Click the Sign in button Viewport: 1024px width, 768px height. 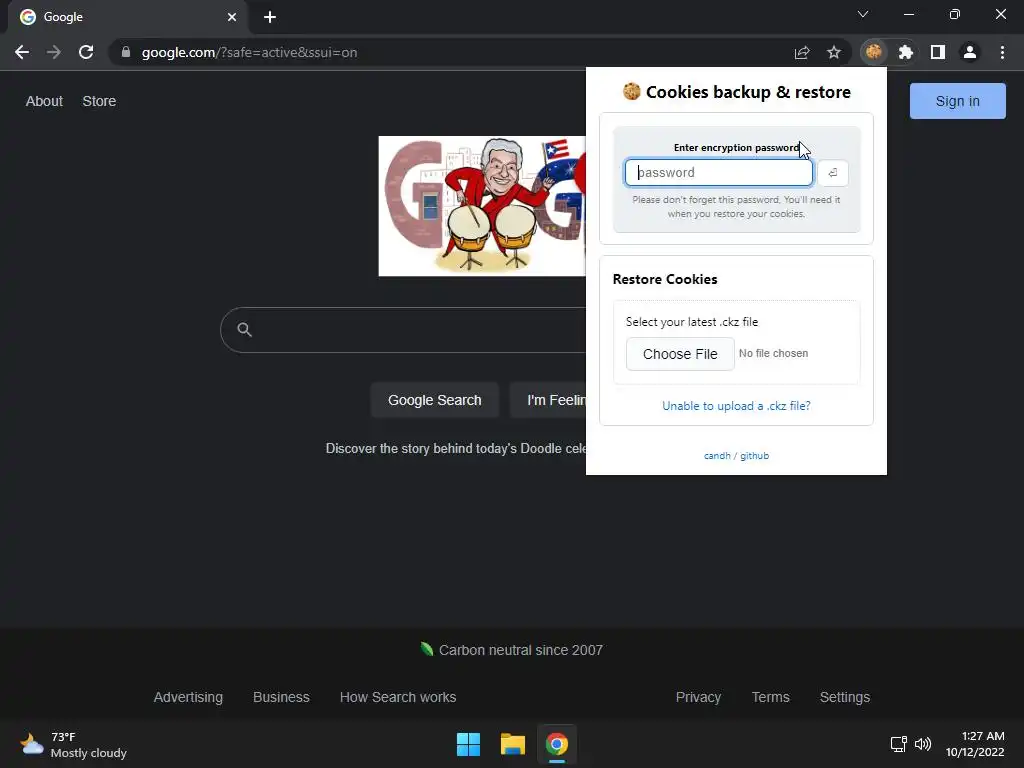click(x=957, y=101)
